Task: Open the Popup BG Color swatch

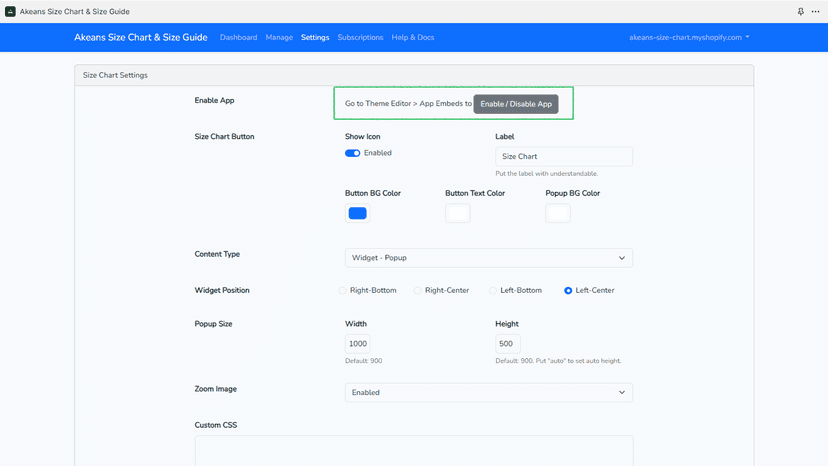Action: tap(558, 213)
